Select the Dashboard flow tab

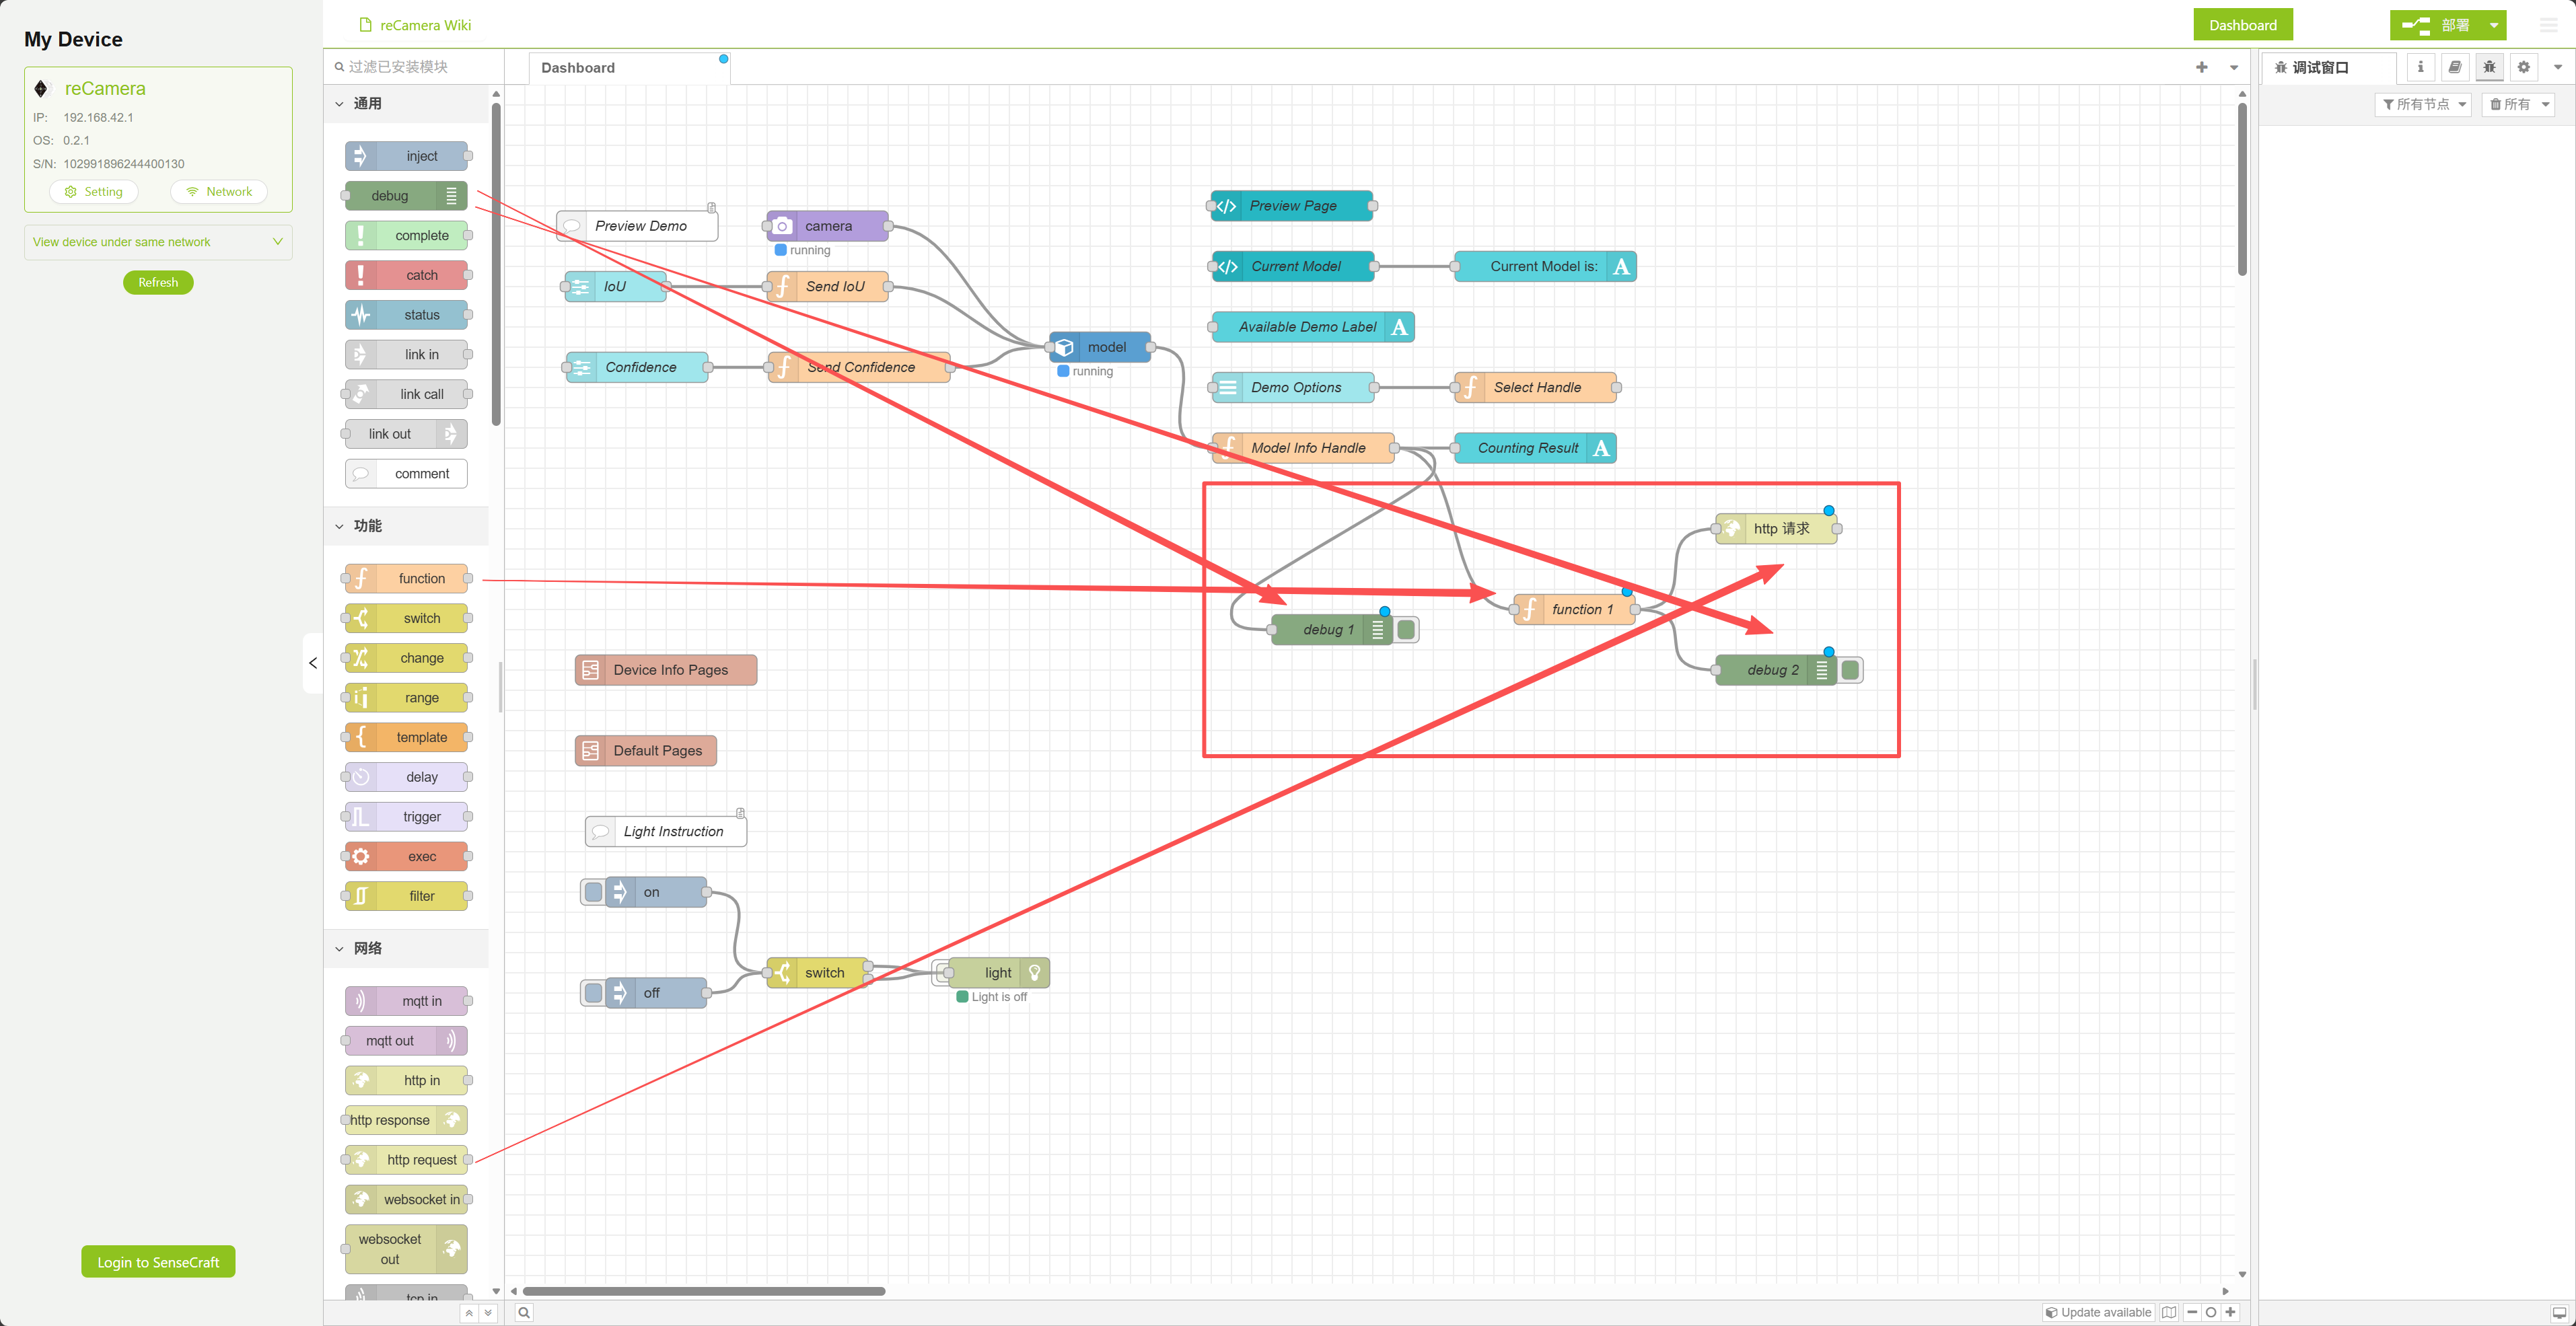tap(578, 68)
